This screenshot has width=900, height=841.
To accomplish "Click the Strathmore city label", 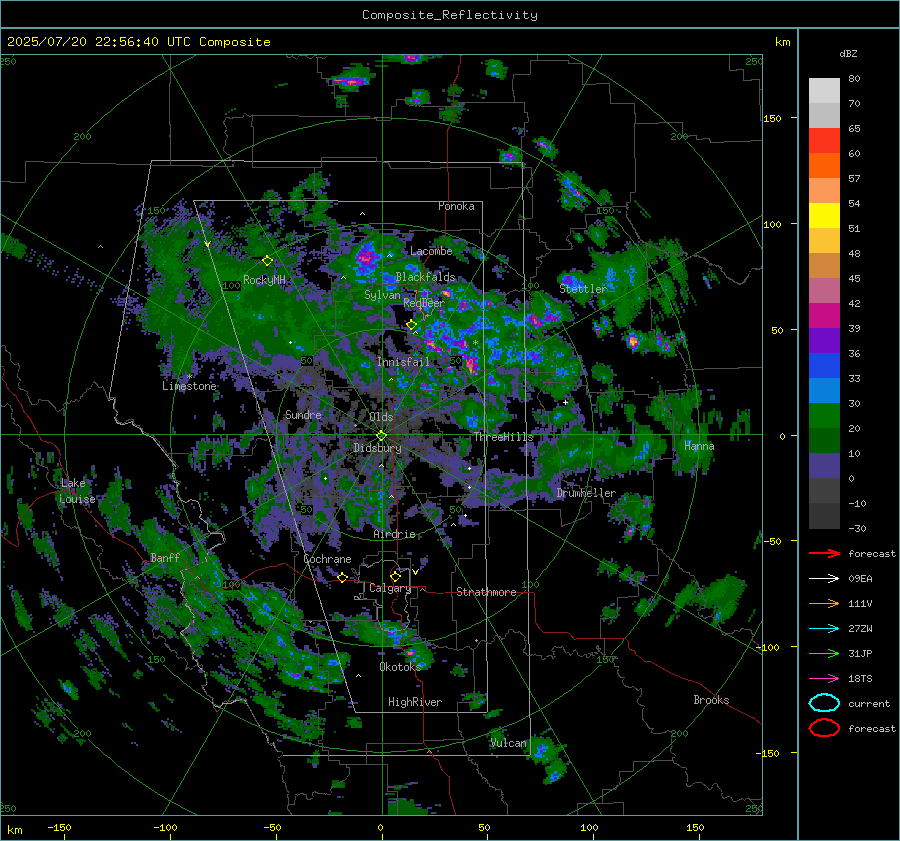I will 486,592.
